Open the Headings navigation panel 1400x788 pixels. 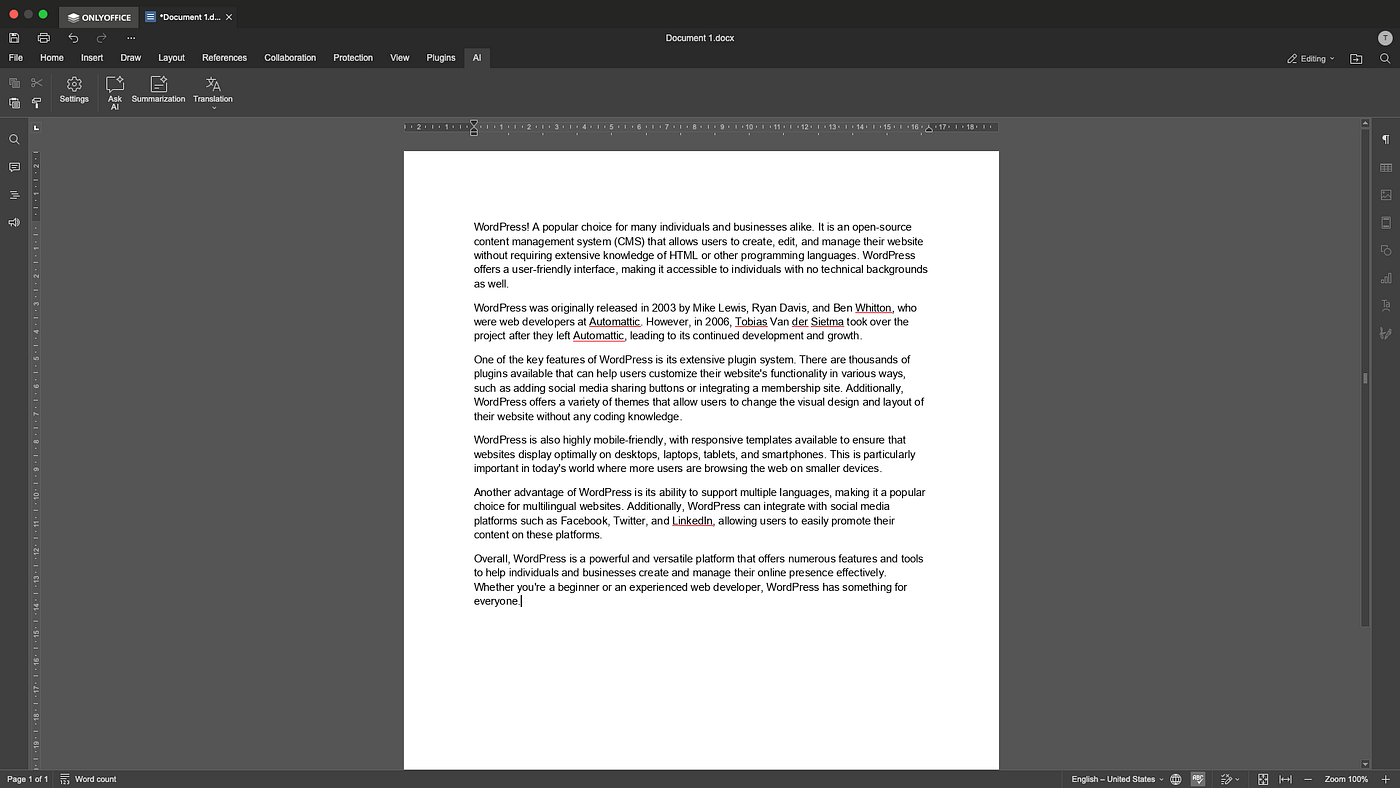pyautogui.click(x=14, y=195)
